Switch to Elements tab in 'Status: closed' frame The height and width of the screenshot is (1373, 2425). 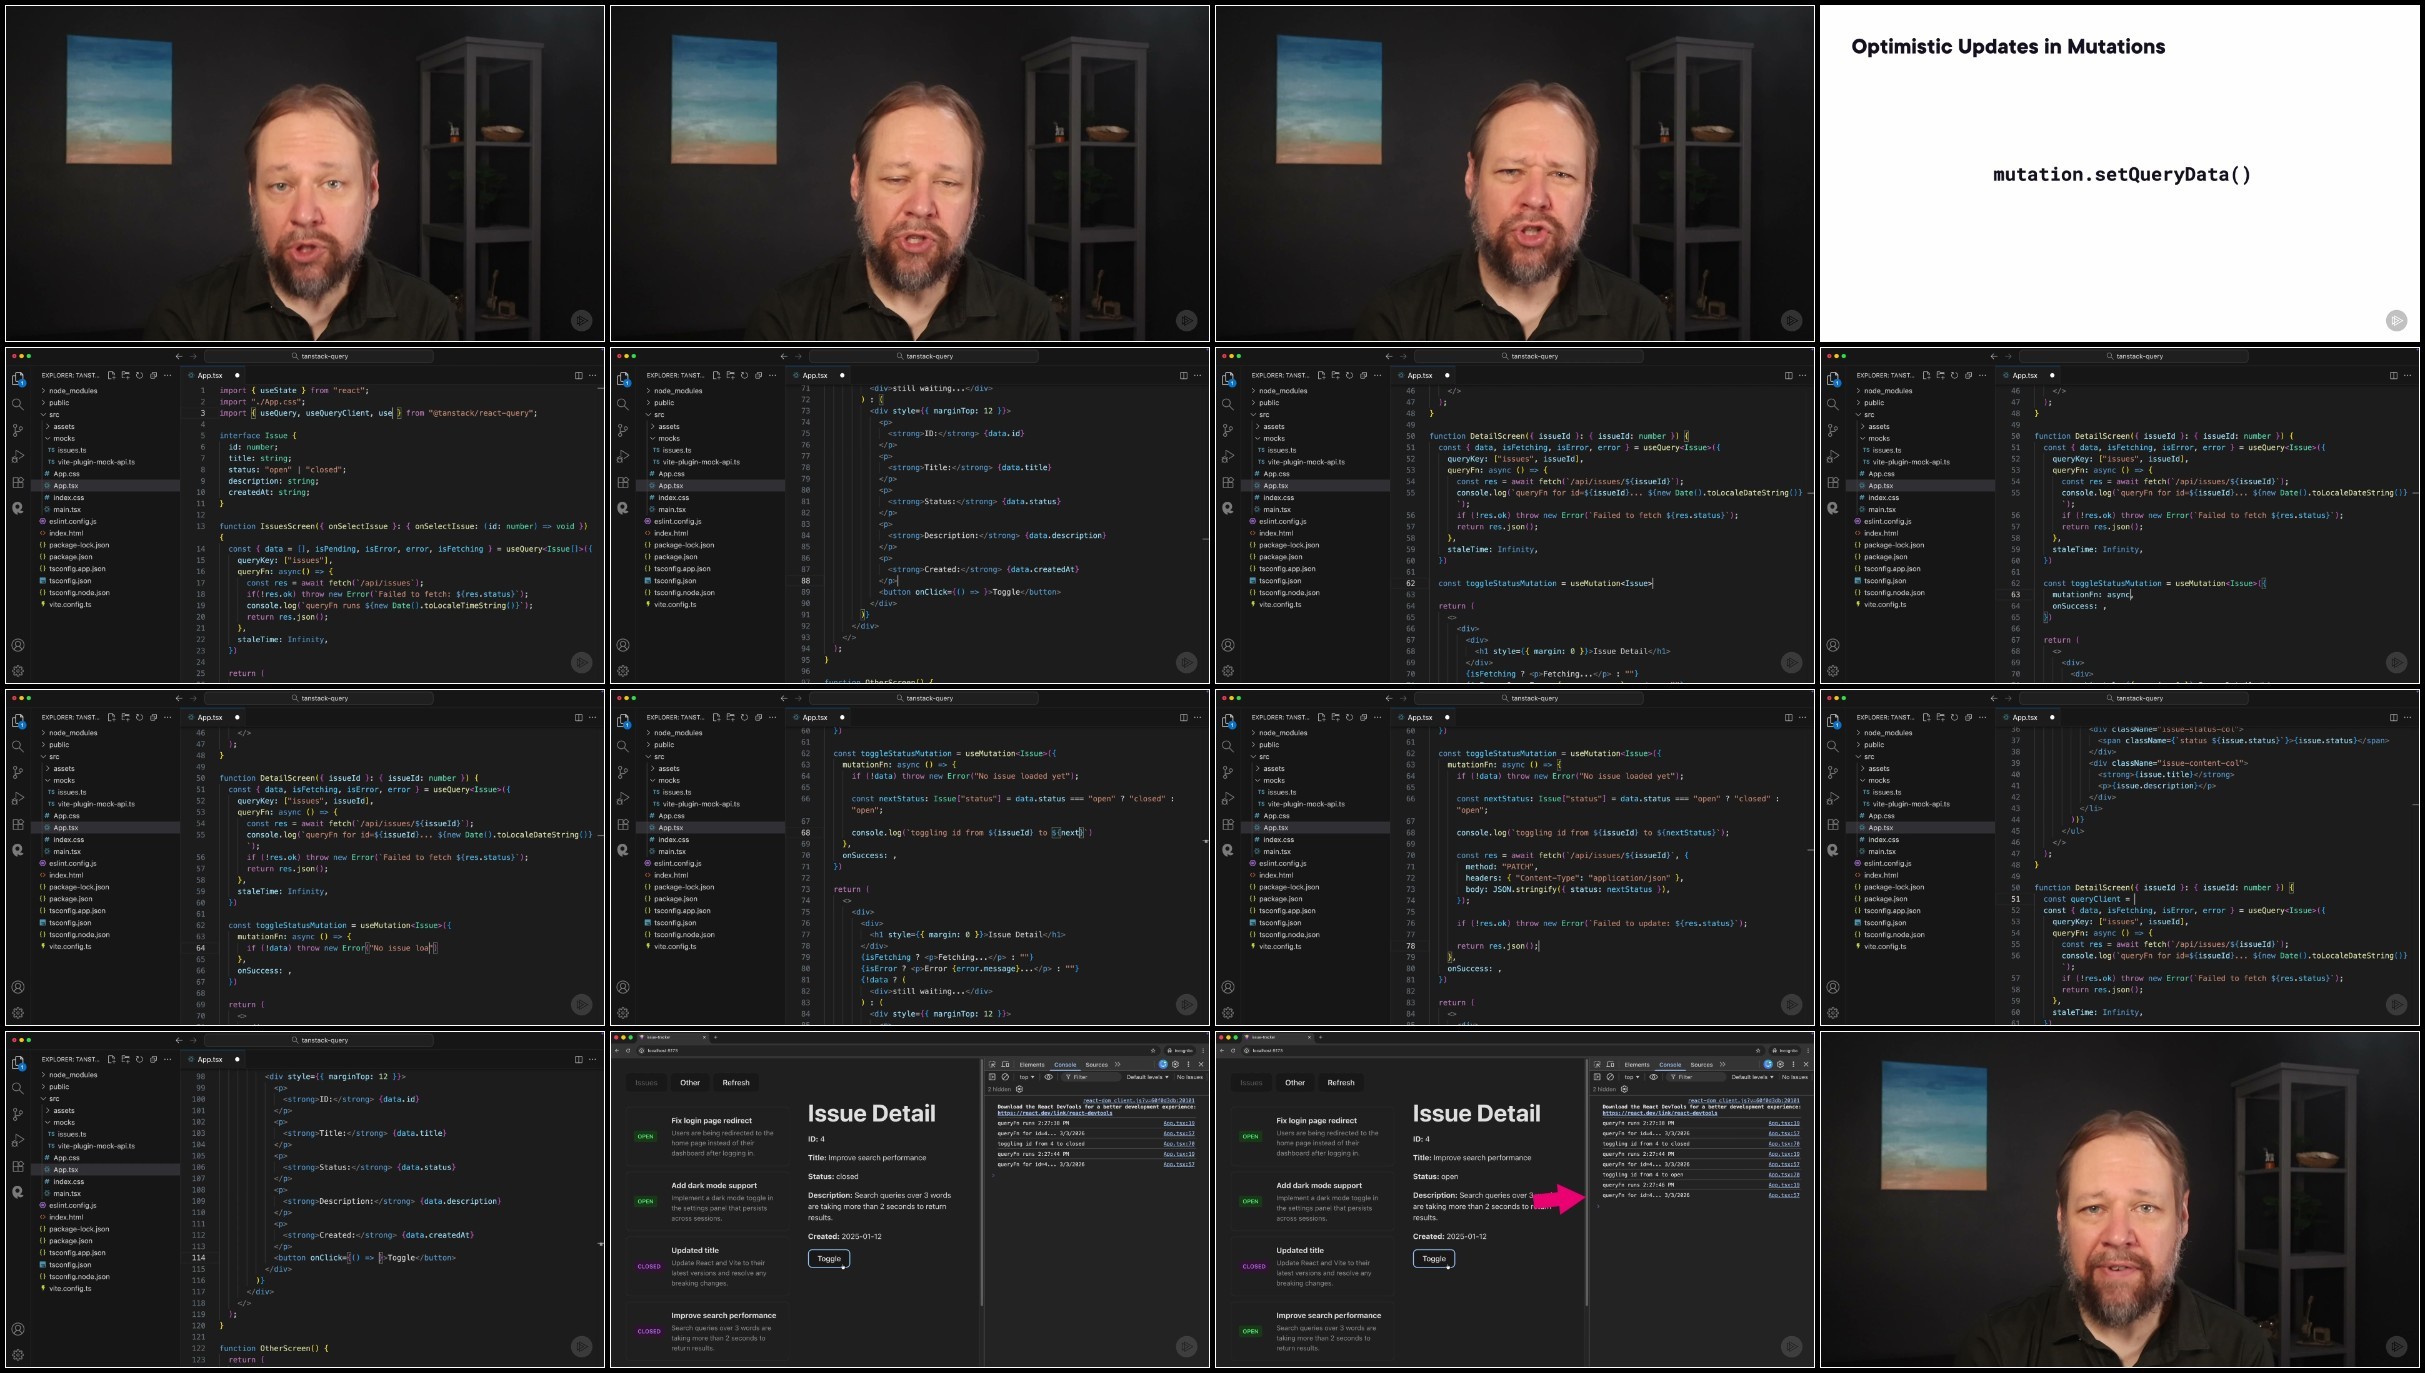[1032, 1065]
